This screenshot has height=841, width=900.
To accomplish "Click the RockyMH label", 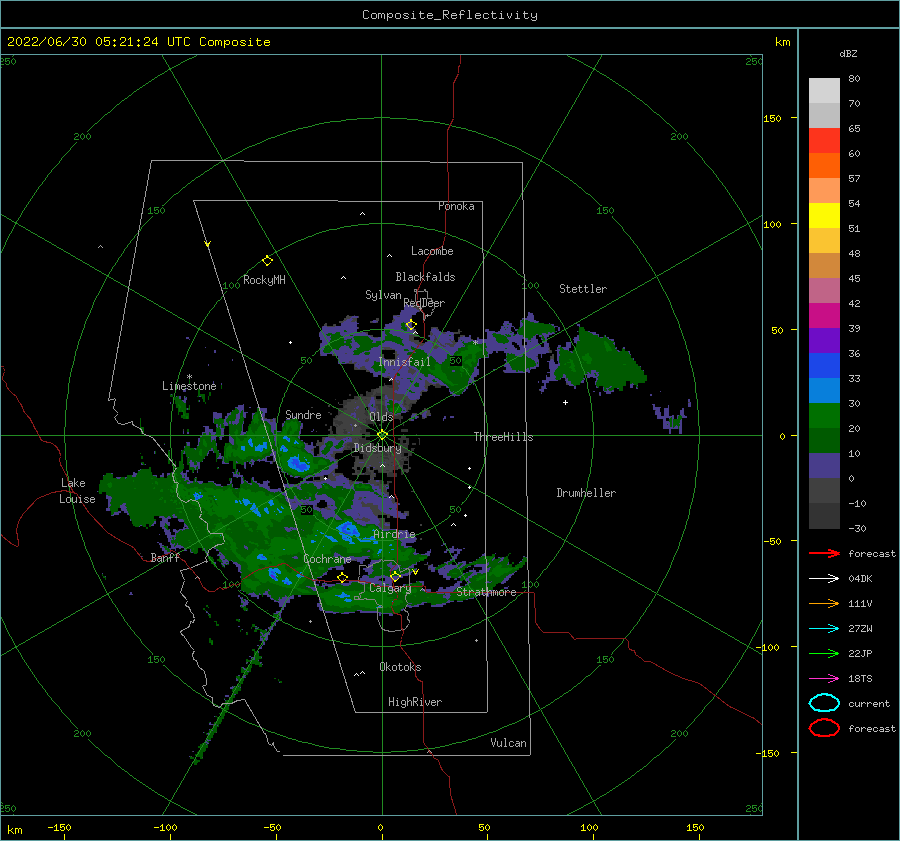I will click(264, 280).
